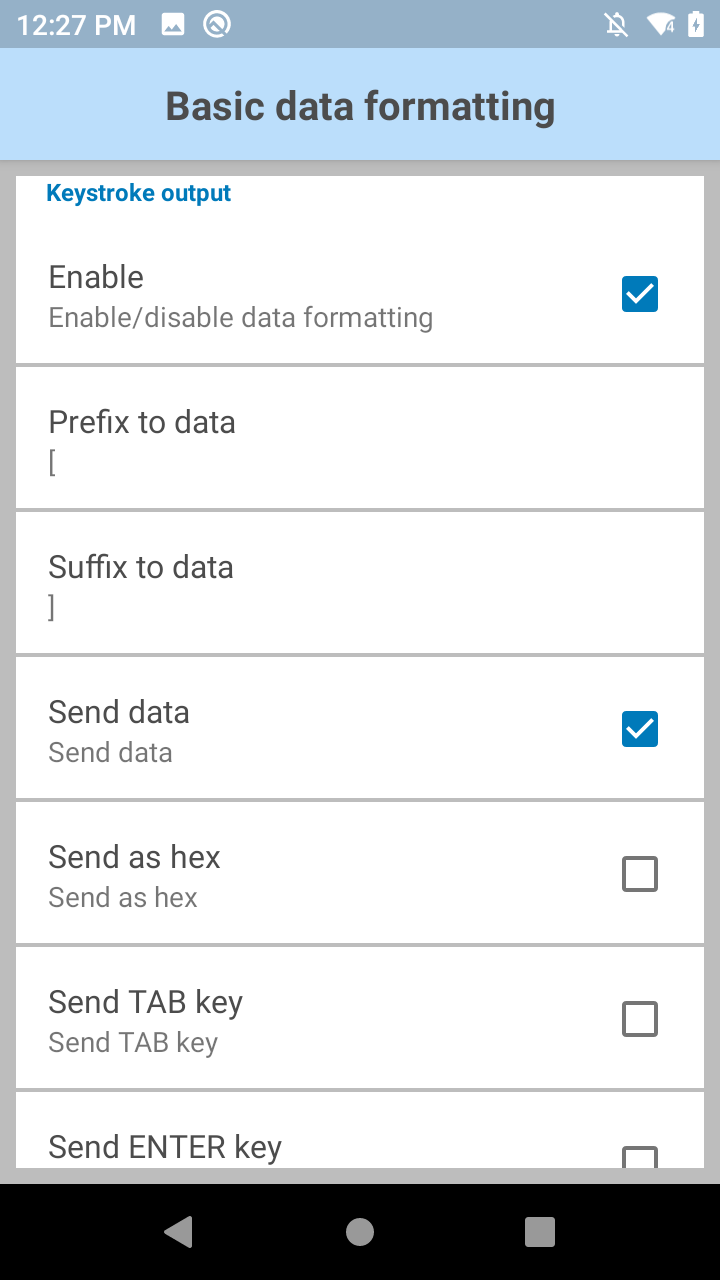Check the Send as hex checkbox
Viewport: 720px width, 1280px height.
coord(640,874)
